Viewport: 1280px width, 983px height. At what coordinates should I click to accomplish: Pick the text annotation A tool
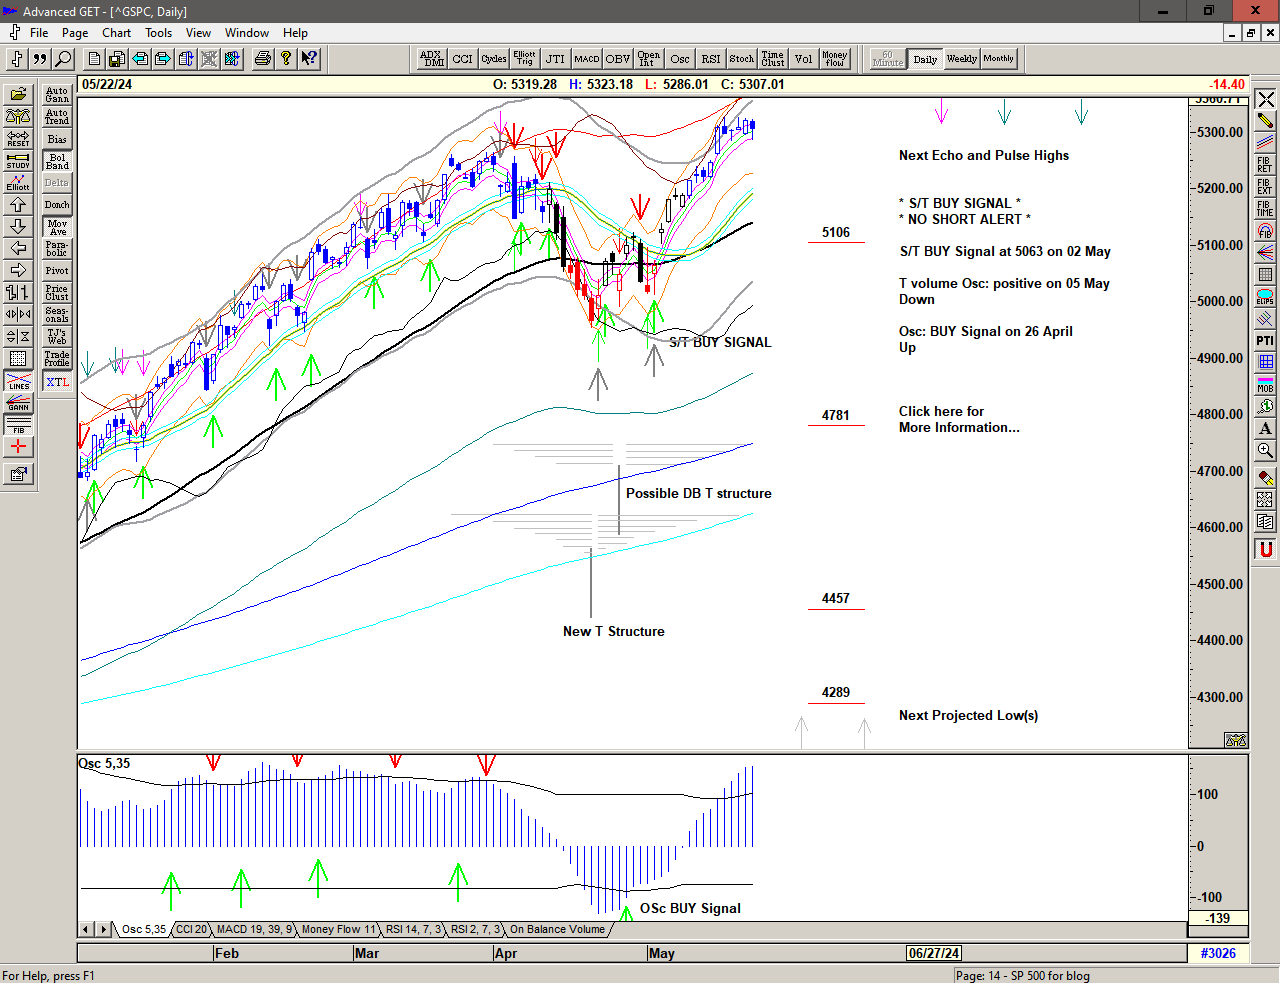tap(1265, 429)
